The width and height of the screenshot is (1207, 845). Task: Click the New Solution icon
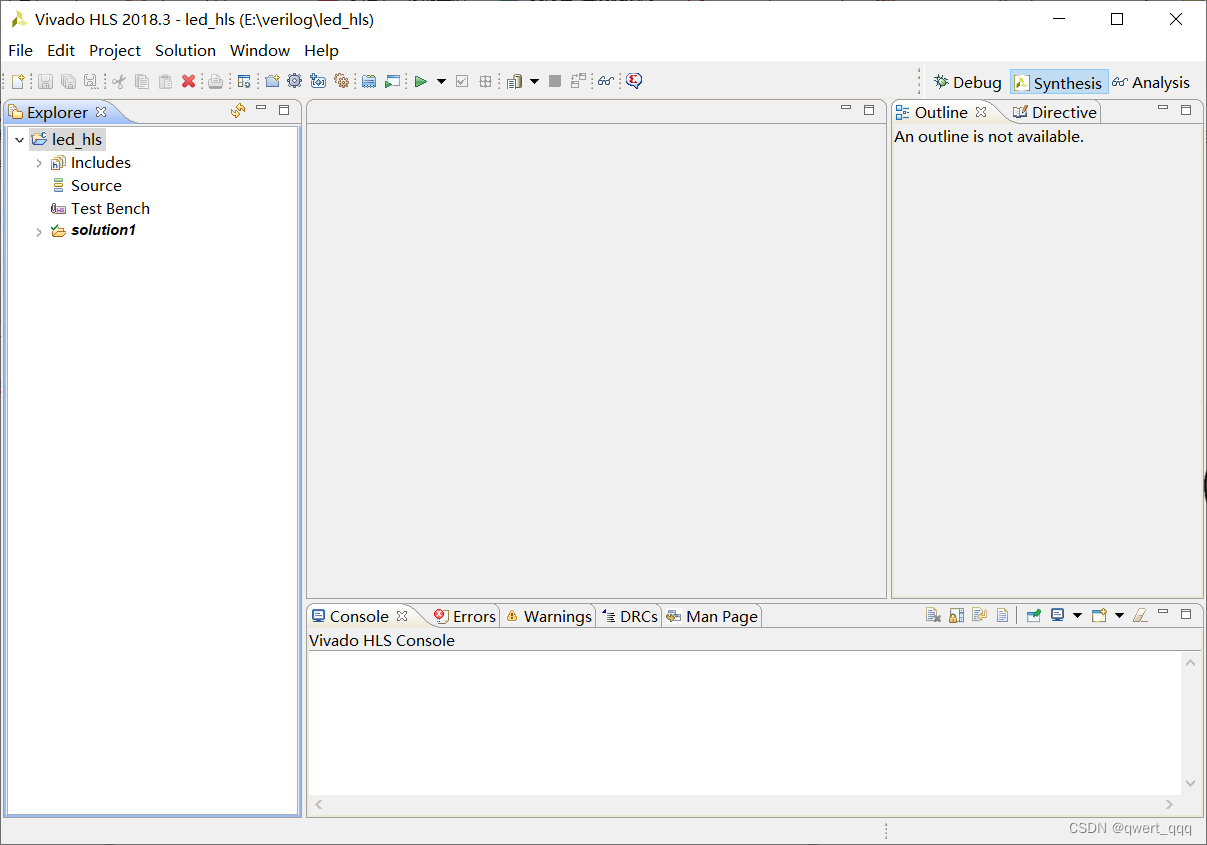coord(318,81)
